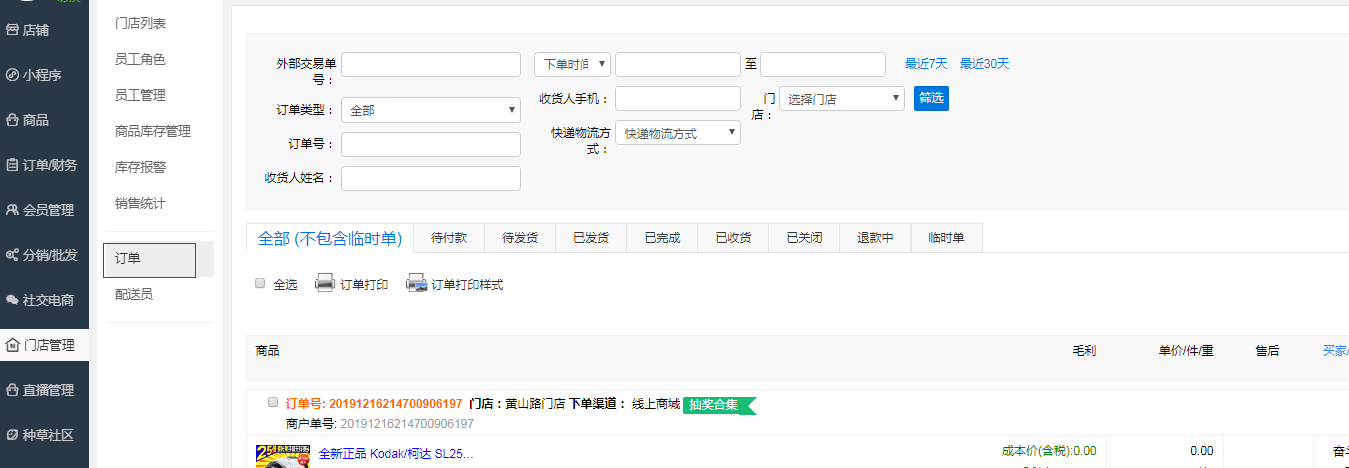Open the 临时单 tab
Viewport: 1349px width, 468px height.
(x=946, y=238)
